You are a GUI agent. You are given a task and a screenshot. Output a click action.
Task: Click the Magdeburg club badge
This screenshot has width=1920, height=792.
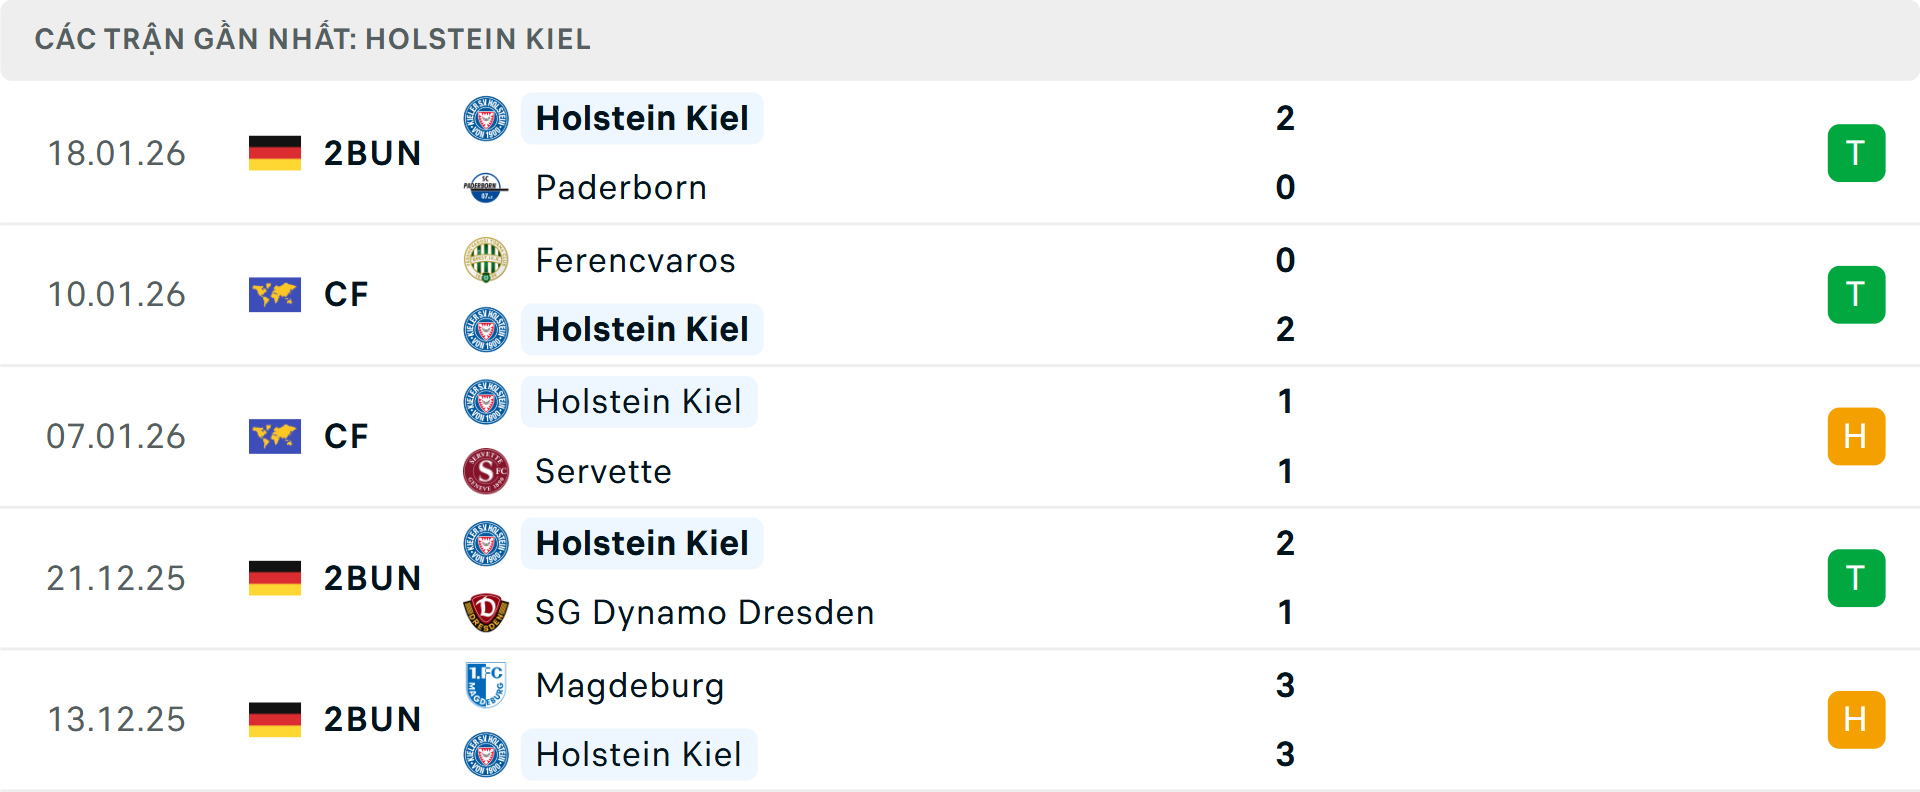pyautogui.click(x=486, y=686)
